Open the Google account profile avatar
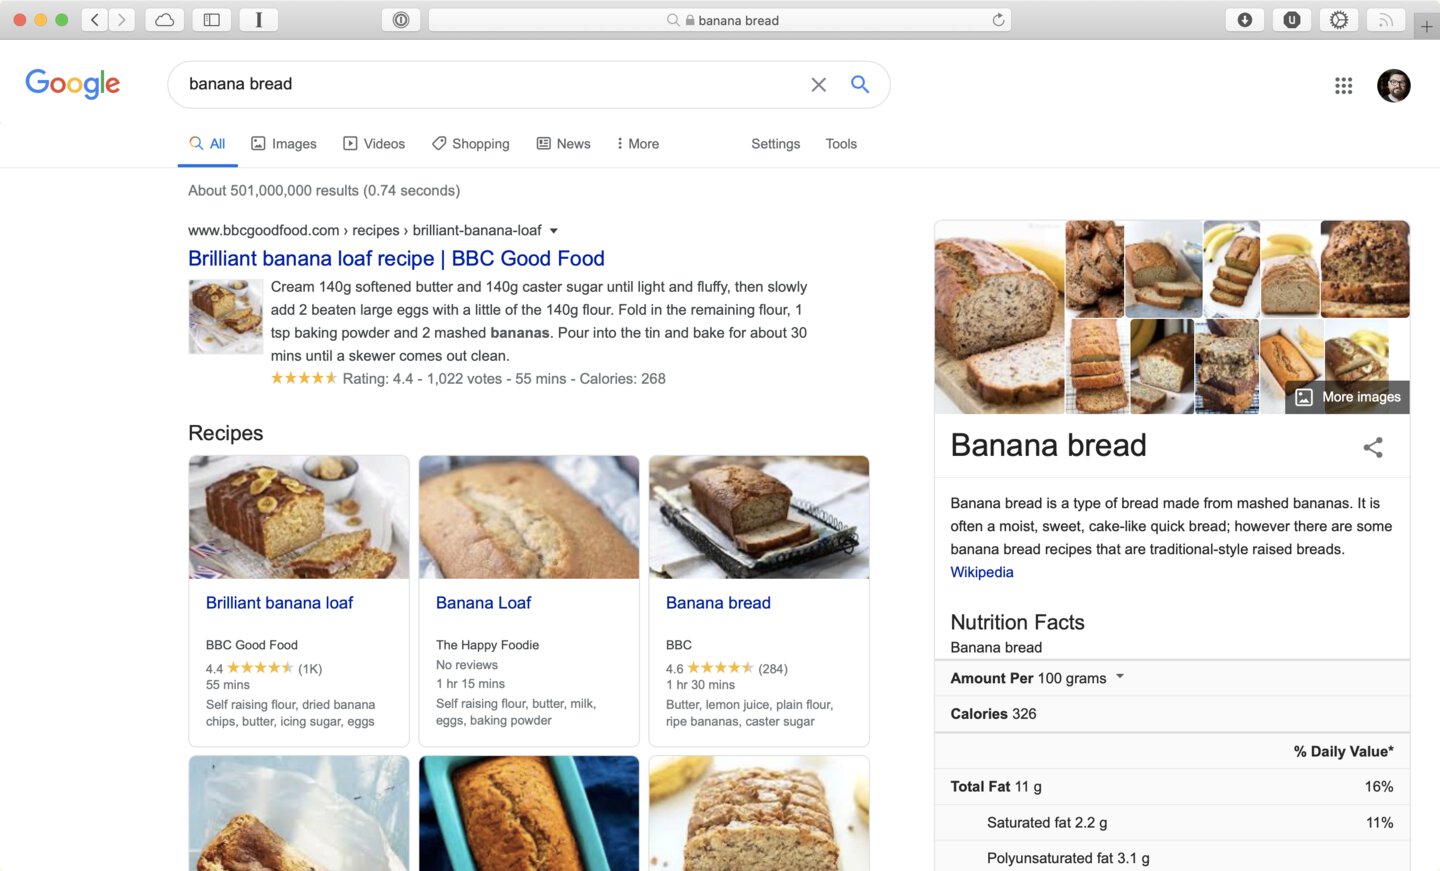The image size is (1440, 871). [1393, 86]
